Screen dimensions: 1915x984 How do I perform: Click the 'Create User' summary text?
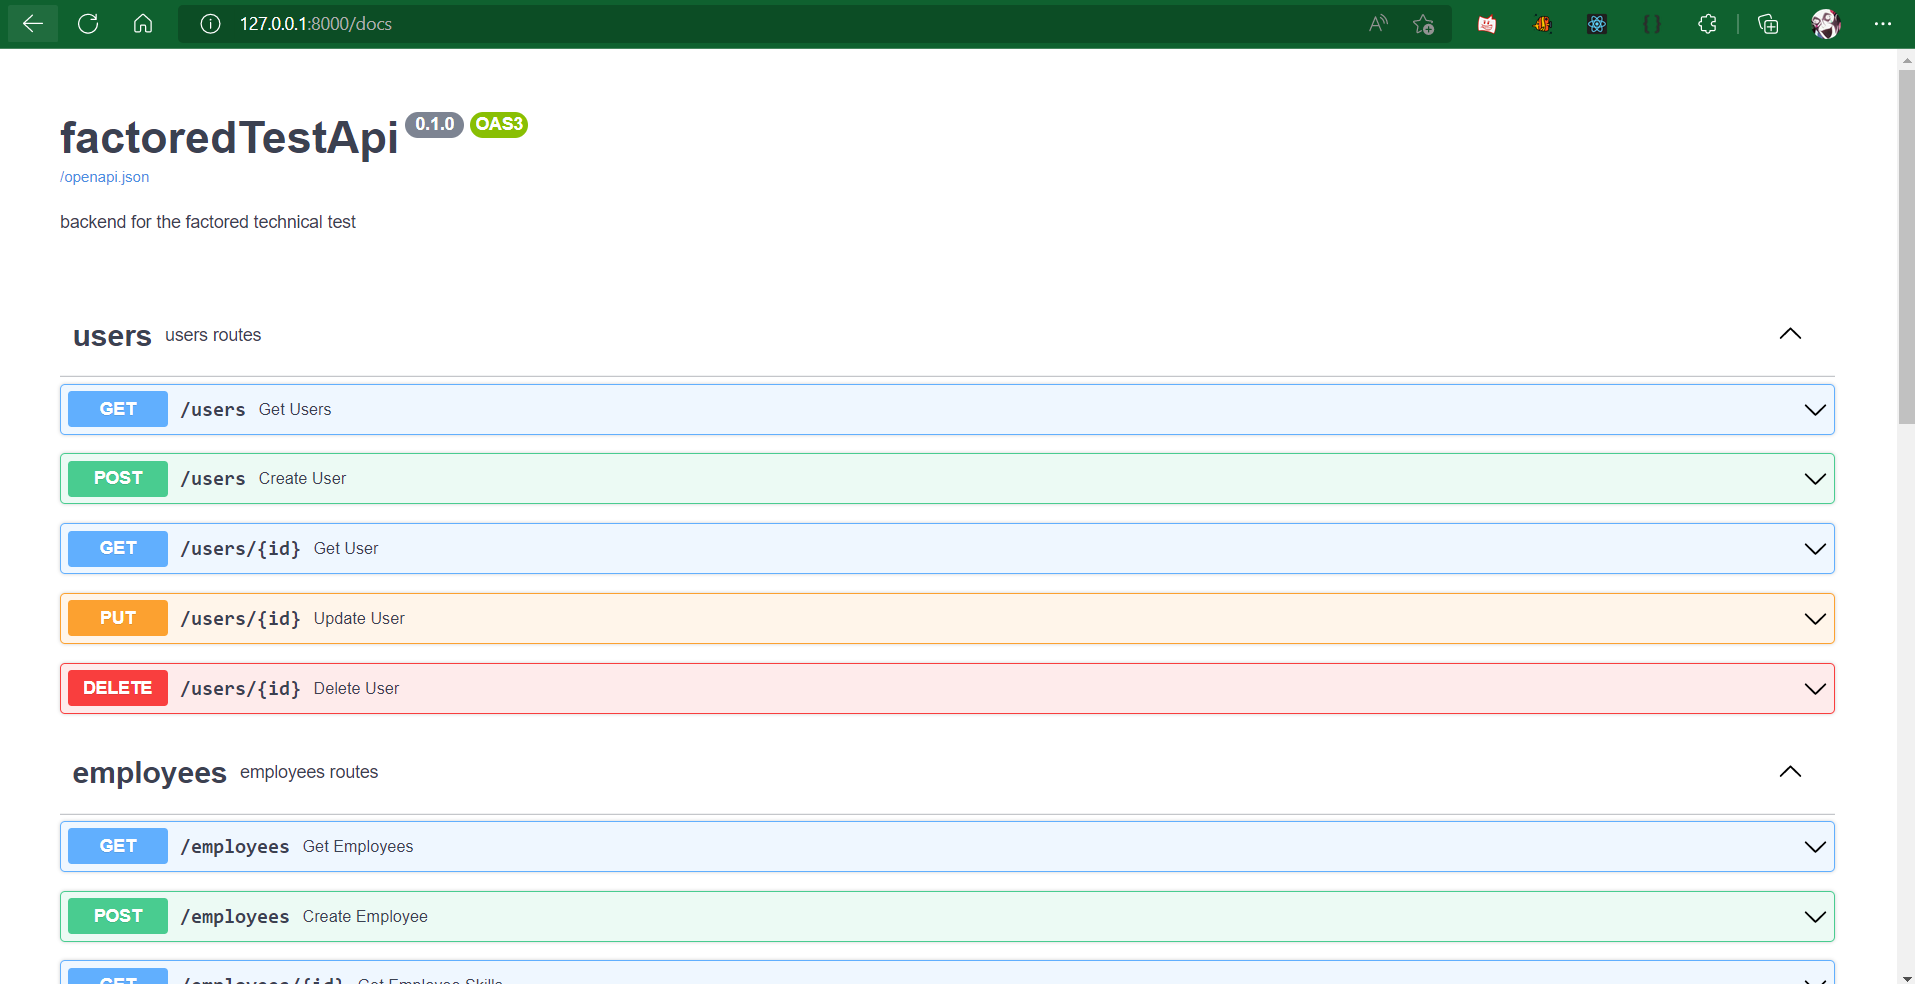(302, 478)
